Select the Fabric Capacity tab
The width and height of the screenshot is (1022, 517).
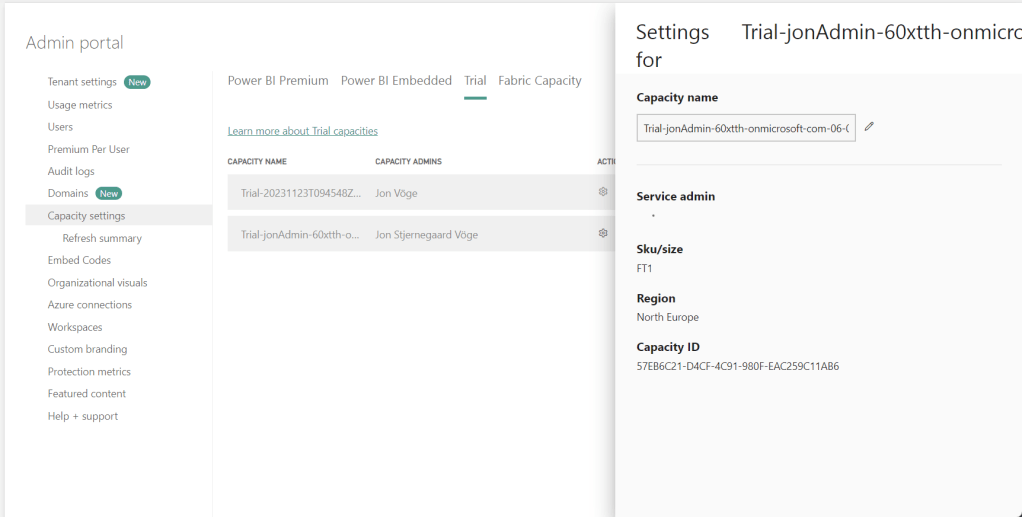coord(539,81)
